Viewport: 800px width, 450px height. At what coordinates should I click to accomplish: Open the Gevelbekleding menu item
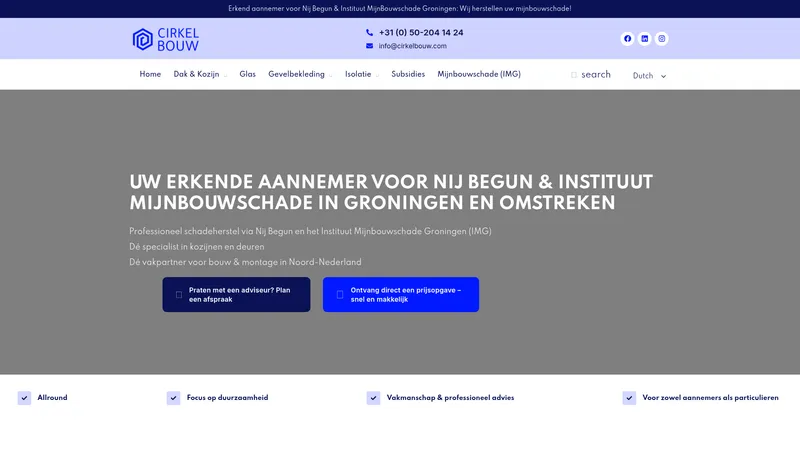(296, 74)
